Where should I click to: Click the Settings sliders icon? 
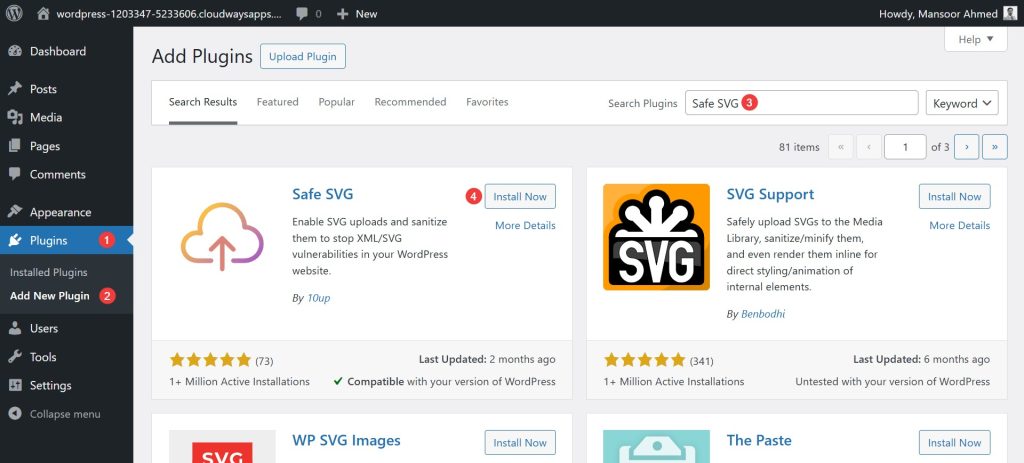click(15, 385)
